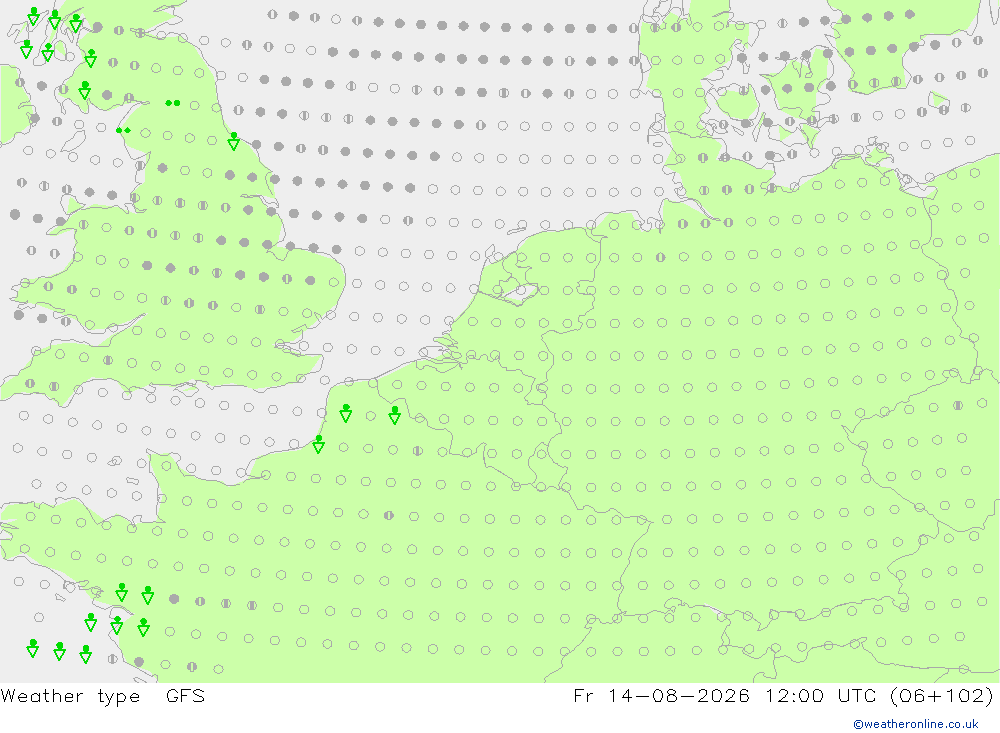Click the "Fr 14-08-2026 12:00 UTC (06+102)" timestamp
The width and height of the screenshot is (1000, 733).
(x=783, y=695)
